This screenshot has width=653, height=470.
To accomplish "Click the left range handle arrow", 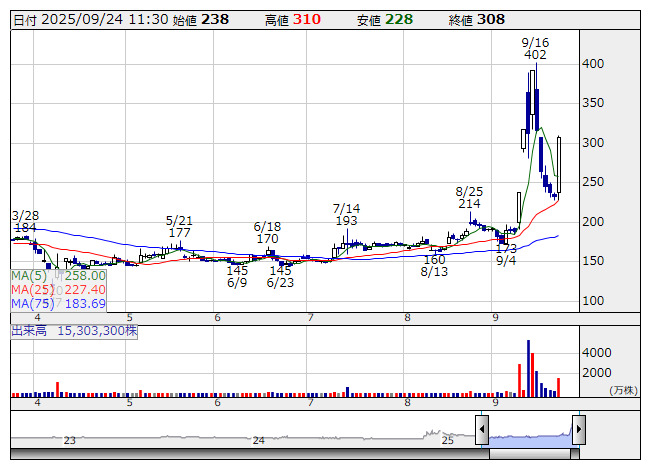I will (x=482, y=430).
